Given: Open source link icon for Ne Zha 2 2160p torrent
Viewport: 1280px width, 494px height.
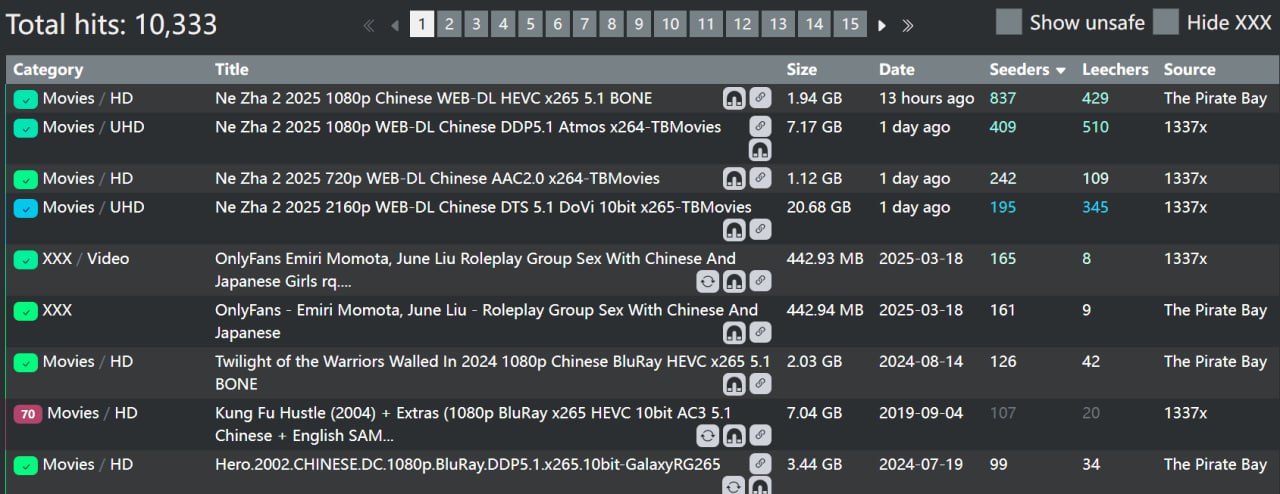Looking at the screenshot, I should (761, 230).
